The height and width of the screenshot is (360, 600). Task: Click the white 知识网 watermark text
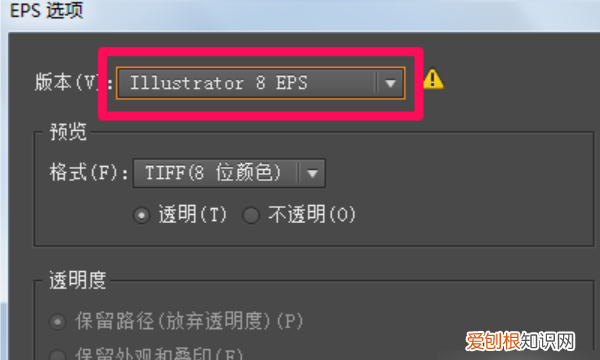[548, 341]
